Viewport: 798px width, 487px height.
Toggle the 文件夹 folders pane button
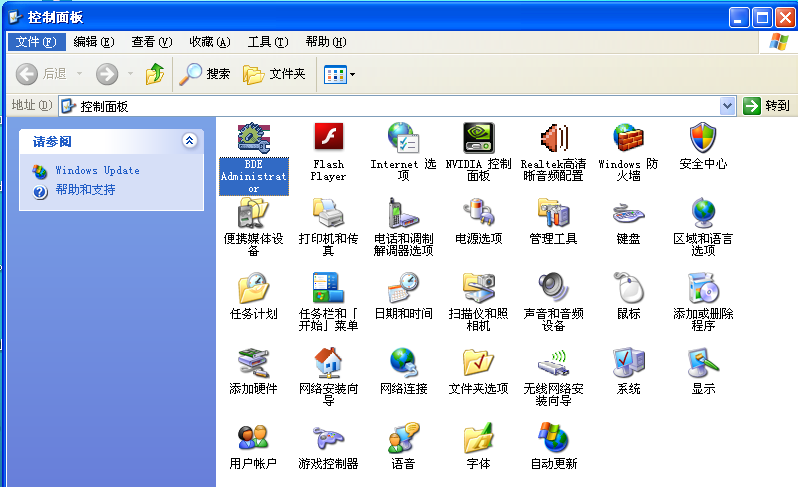274,74
